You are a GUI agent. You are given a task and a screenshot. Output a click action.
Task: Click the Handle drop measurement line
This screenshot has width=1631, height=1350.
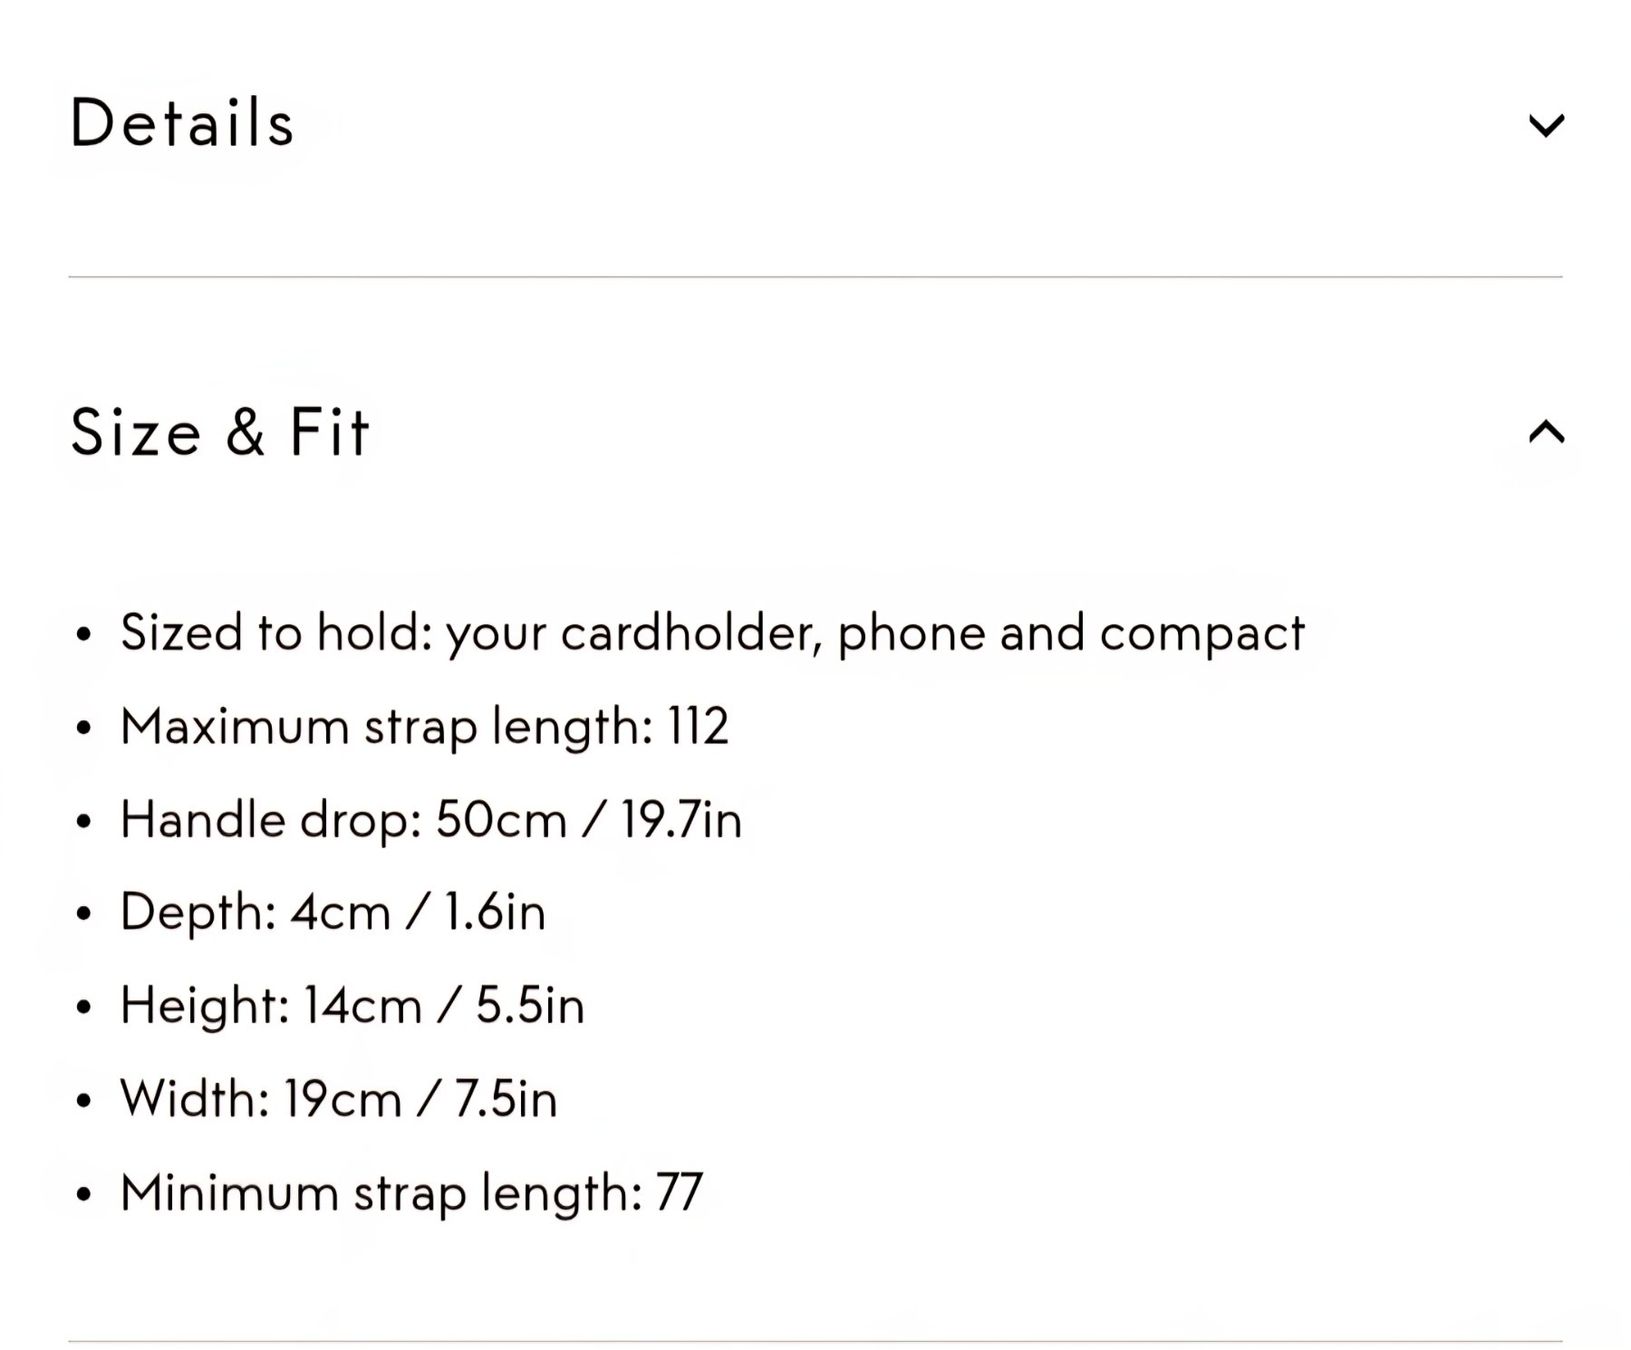pos(431,820)
